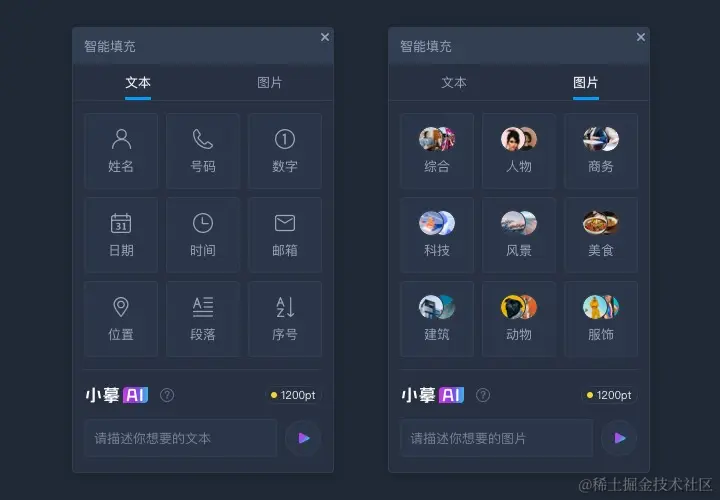Choose the 号码 phone number fill option
The image size is (720, 500).
click(x=202, y=151)
